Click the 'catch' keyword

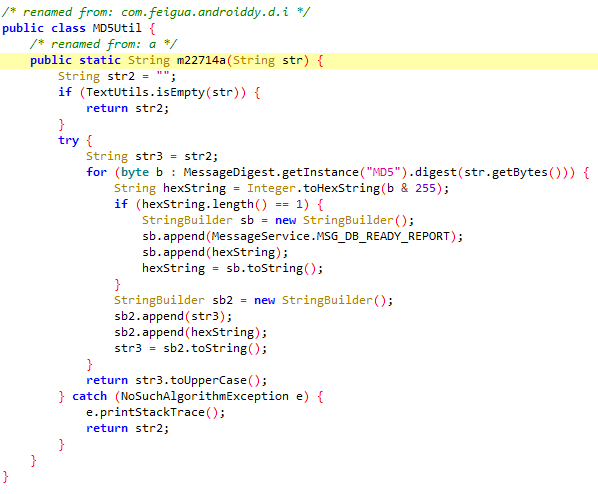[x=90, y=397]
